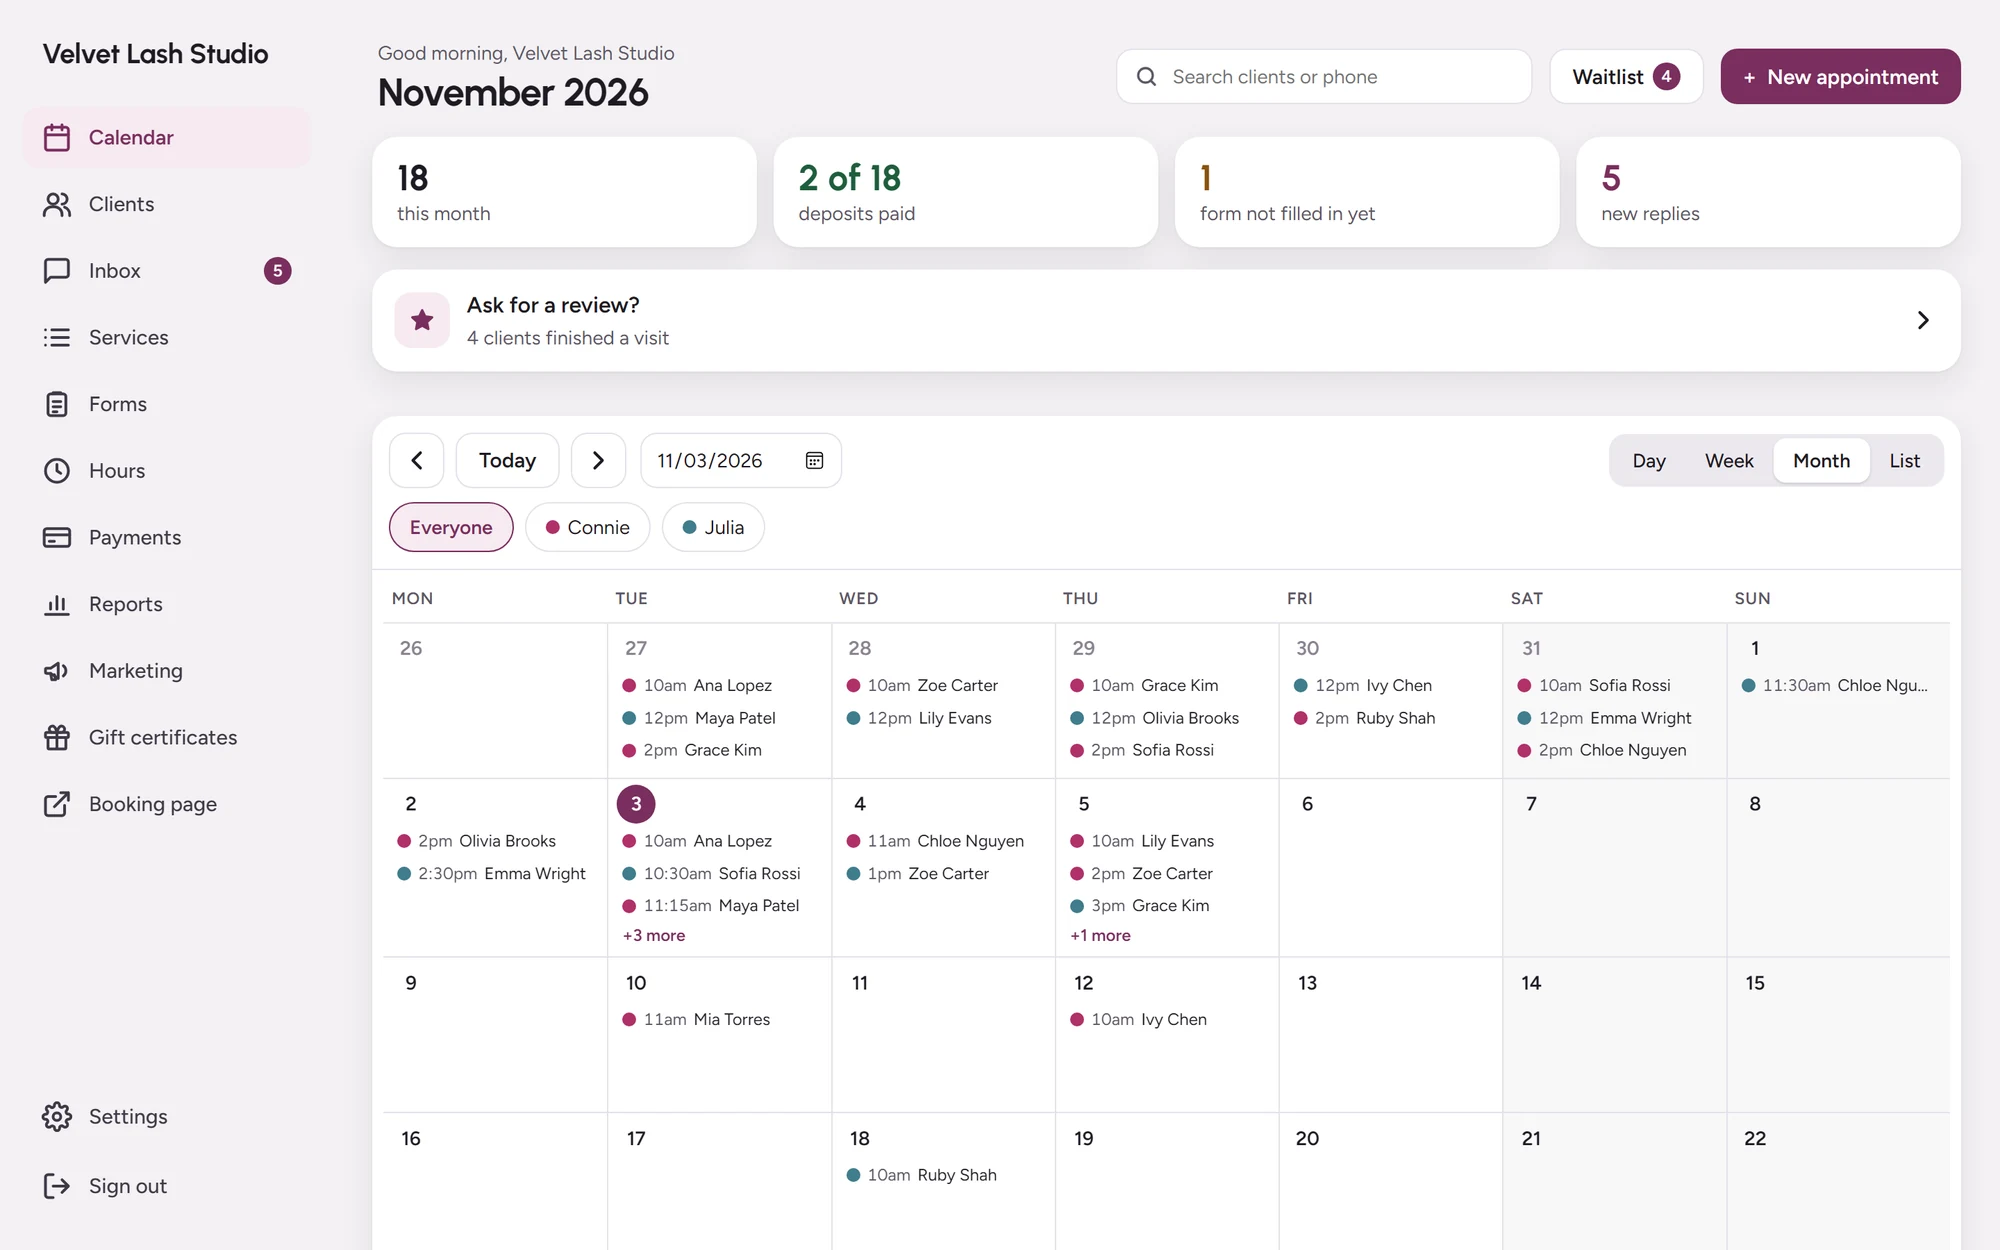This screenshot has width=2000, height=1250.
Task: Open the new replies stat card
Action: click(x=1768, y=192)
